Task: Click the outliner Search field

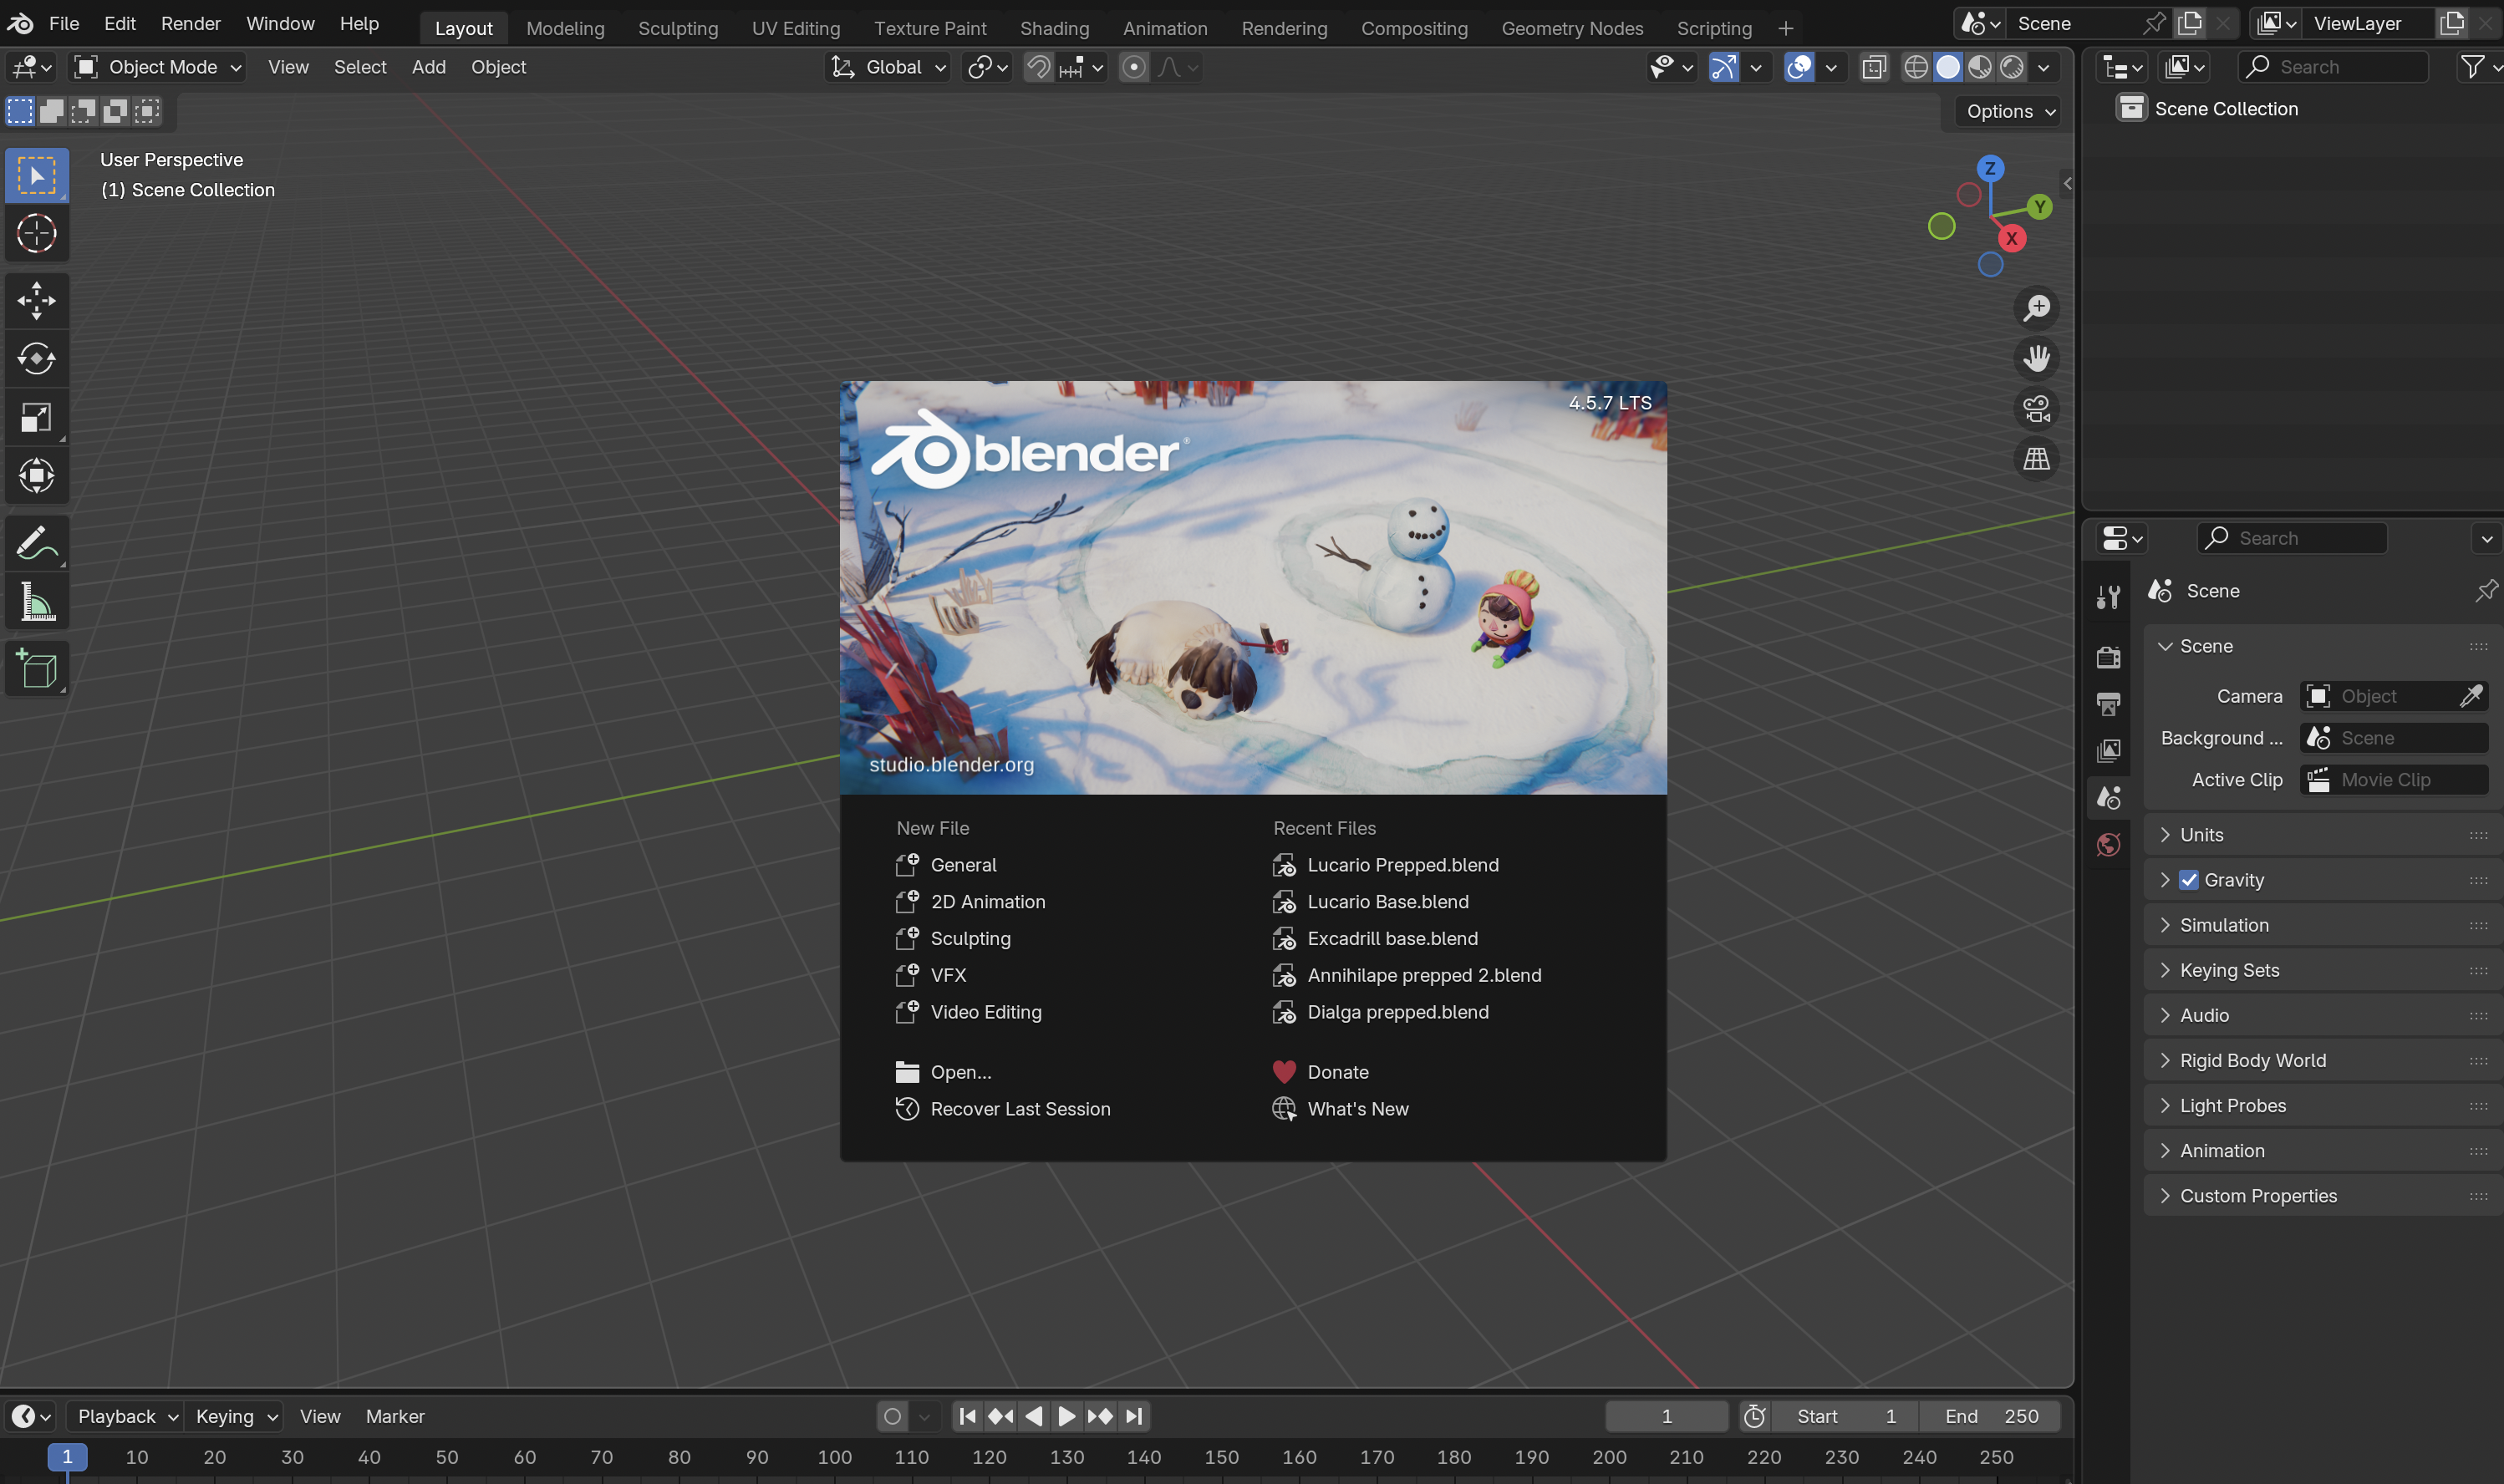Action: tap(2334, 67)
